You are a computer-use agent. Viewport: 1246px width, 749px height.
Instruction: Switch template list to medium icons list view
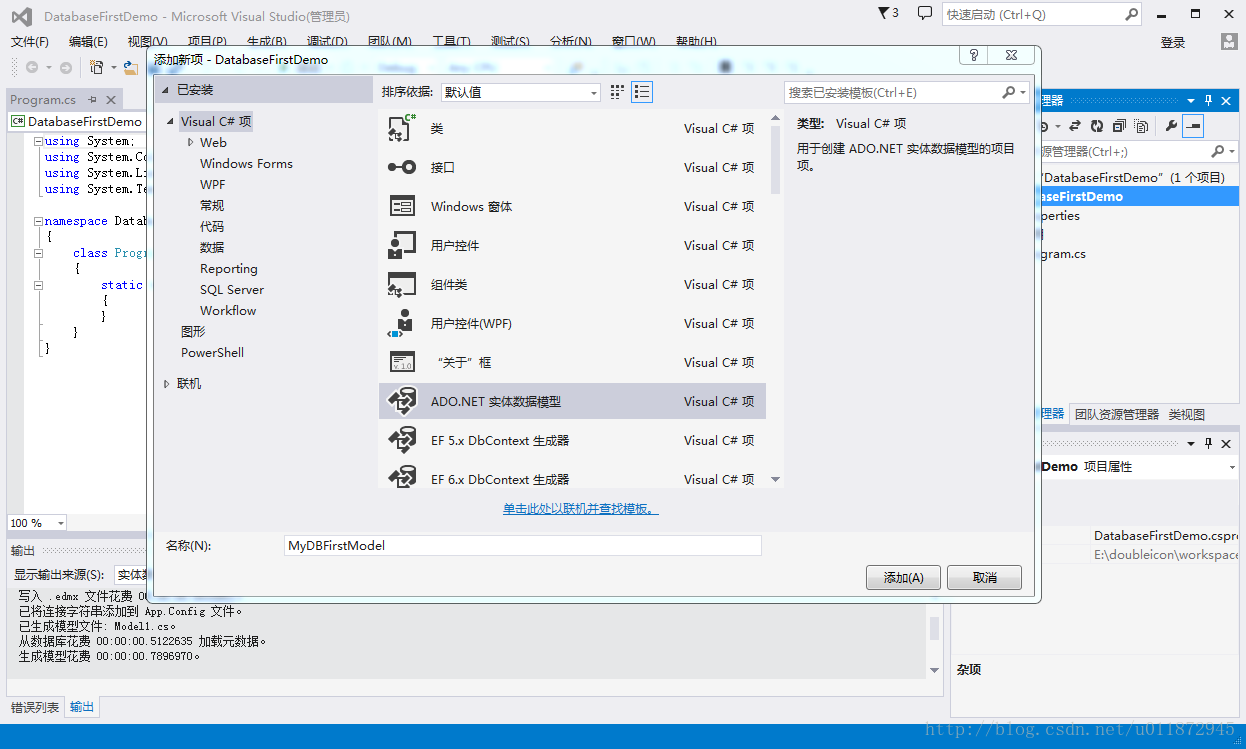pos(642,92)
